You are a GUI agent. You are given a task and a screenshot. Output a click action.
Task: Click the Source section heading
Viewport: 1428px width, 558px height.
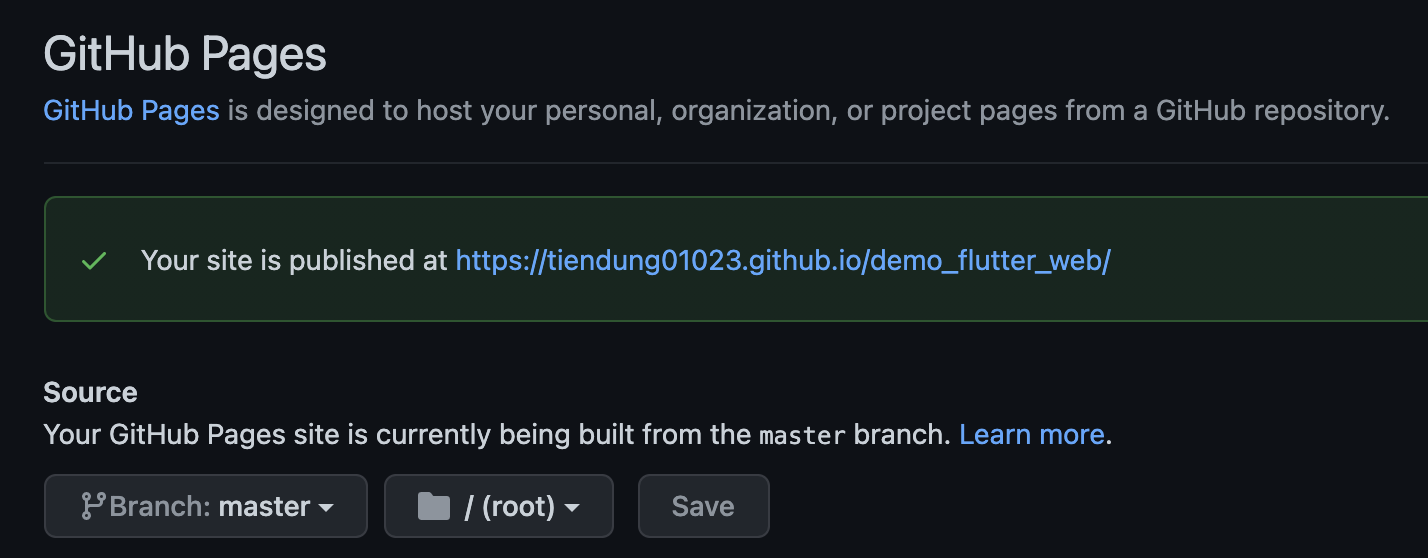90,392
